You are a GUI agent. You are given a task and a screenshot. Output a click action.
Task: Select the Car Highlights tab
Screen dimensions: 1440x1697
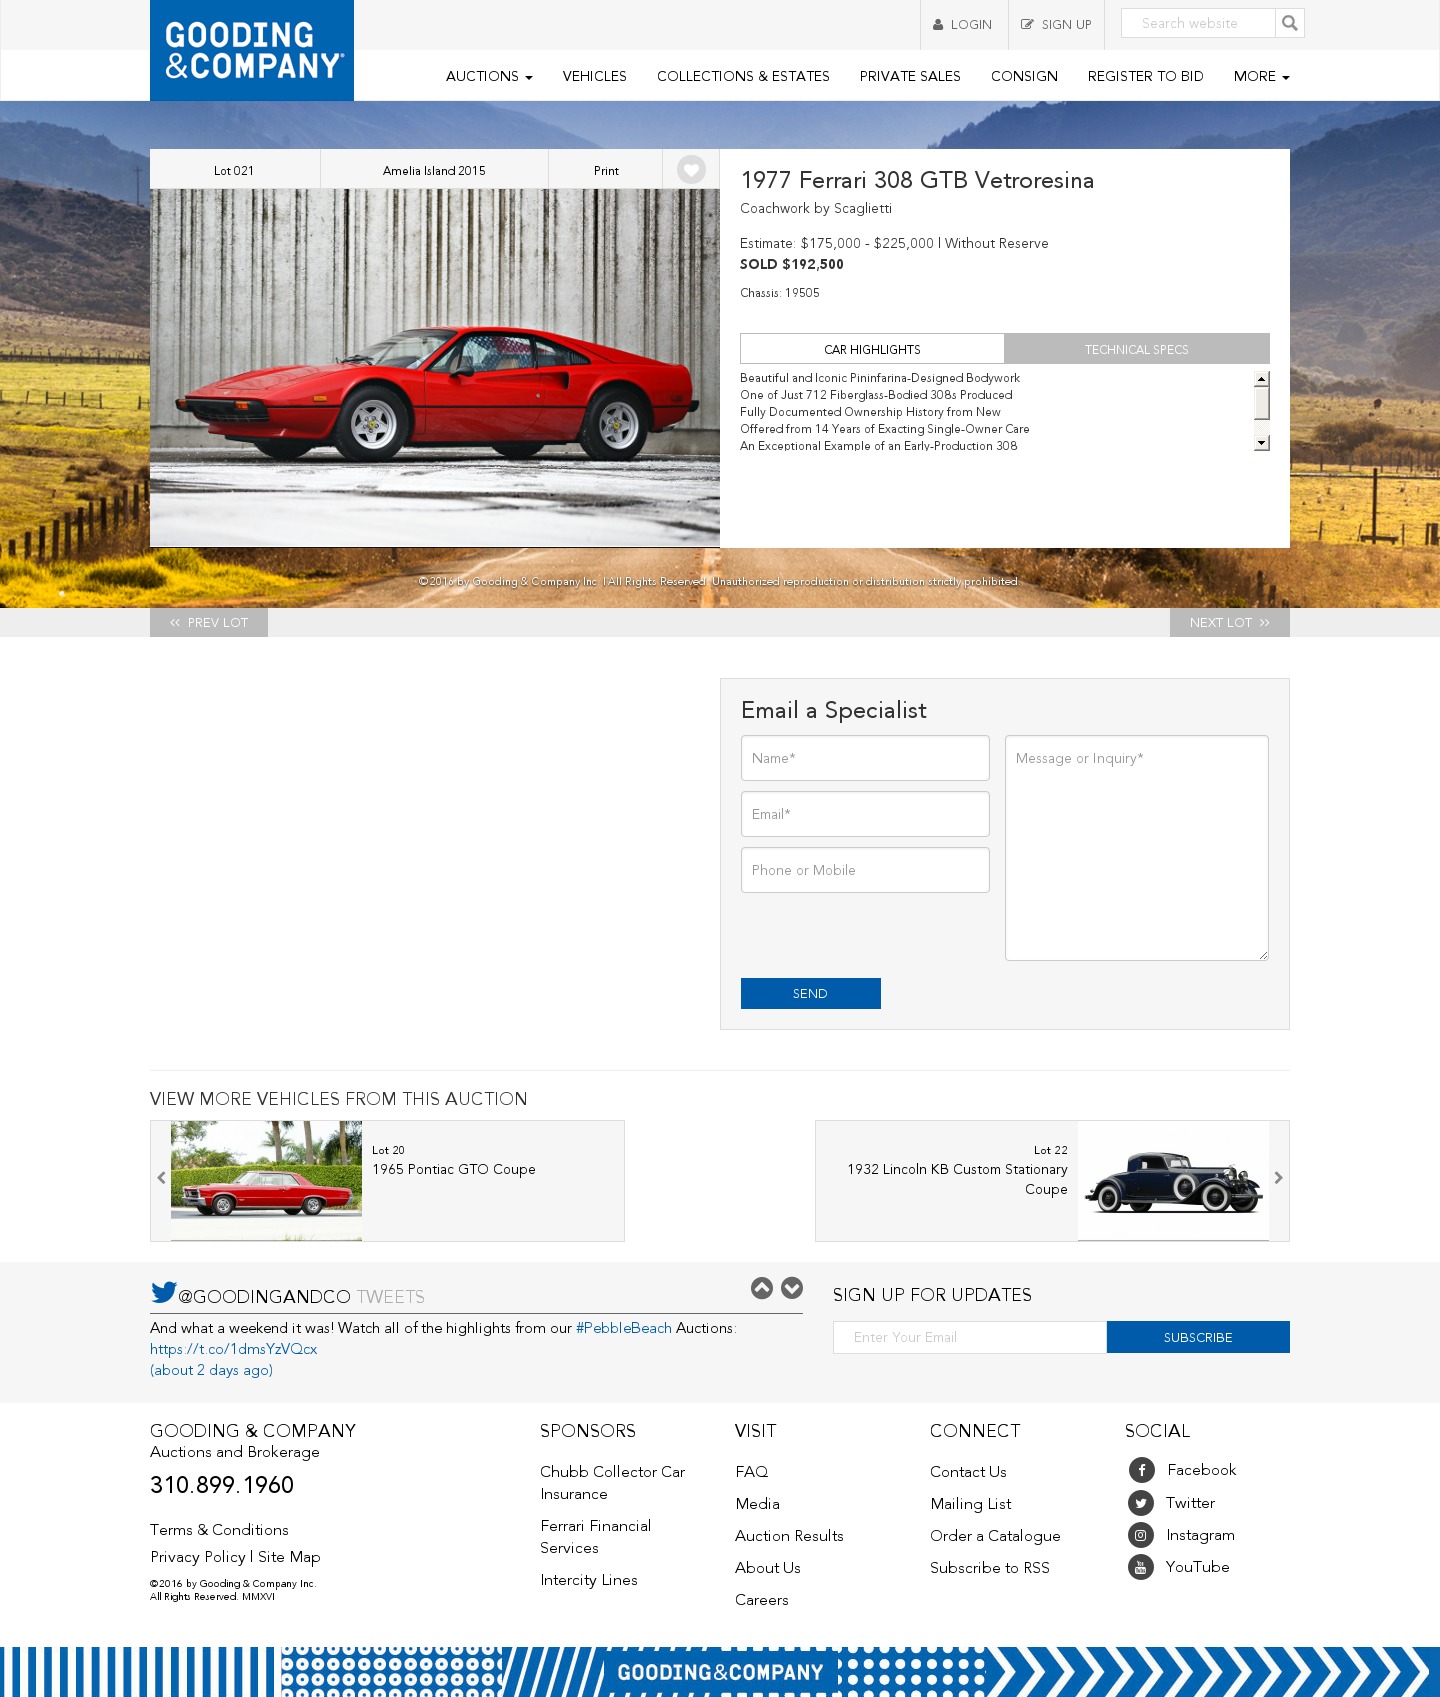pyautogui.click(x=872, y=349)
